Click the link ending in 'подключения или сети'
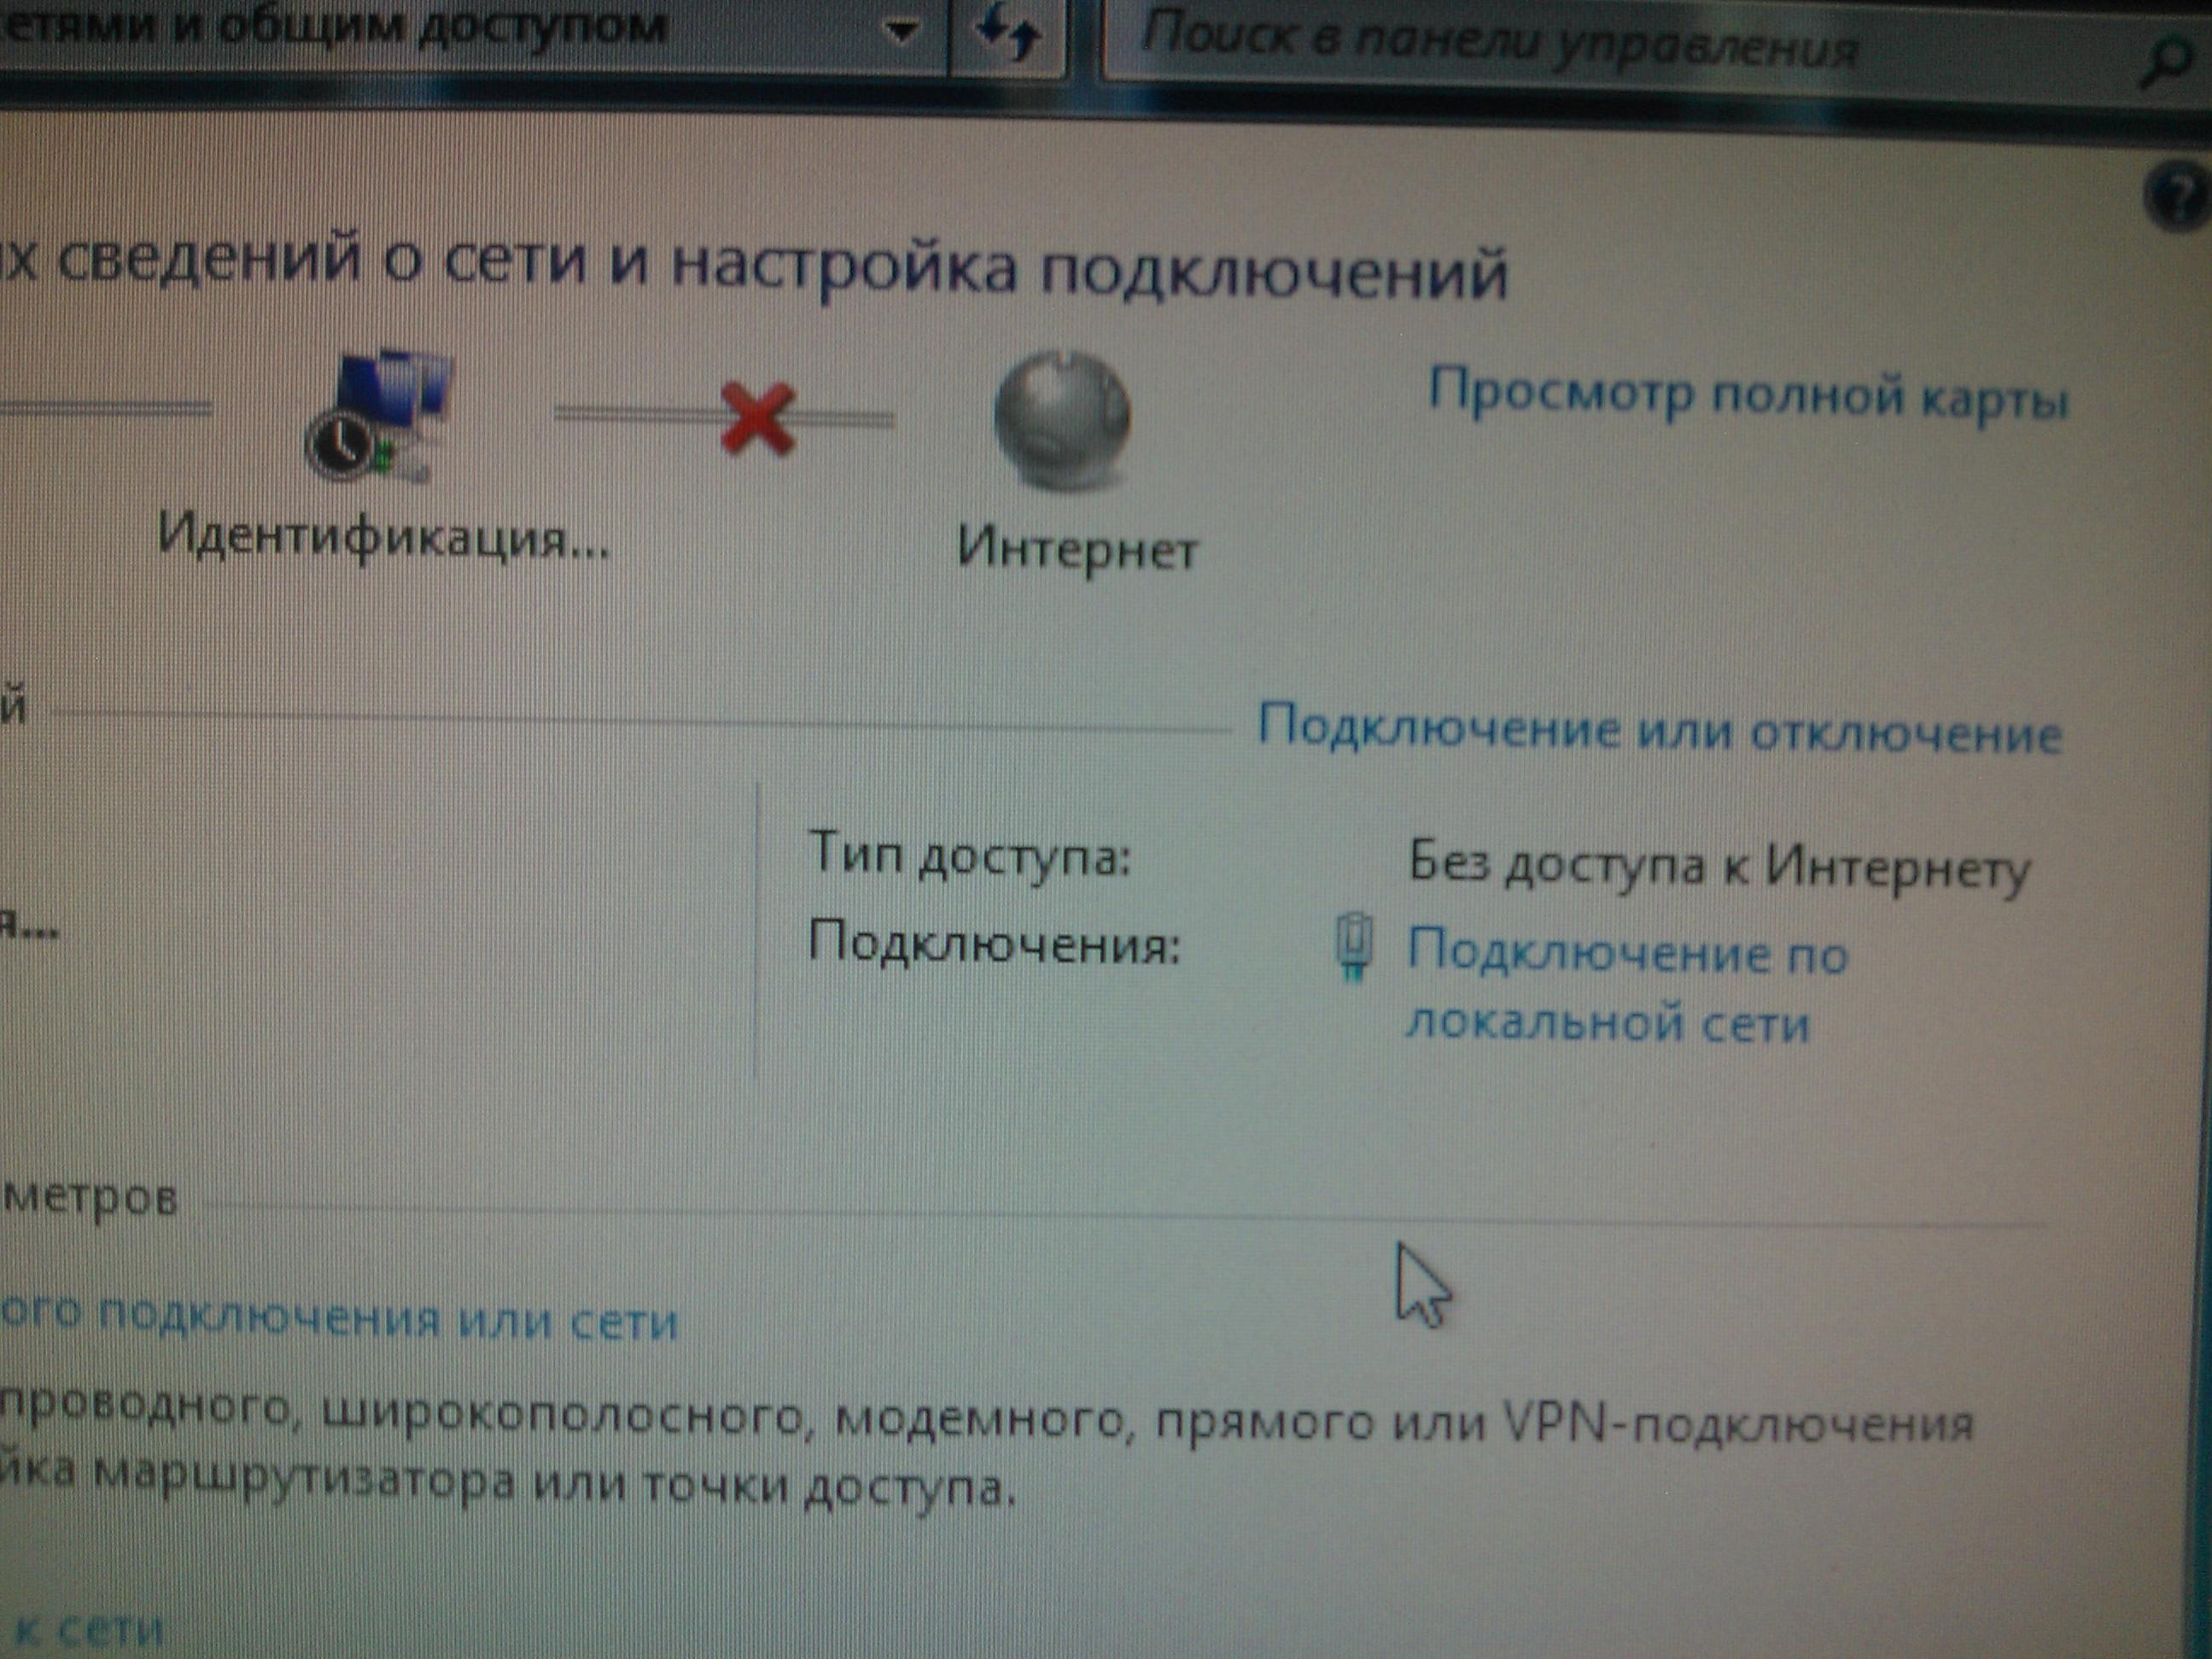Viewport: 2212px width, 1659px height. [x=338, y=1319]
